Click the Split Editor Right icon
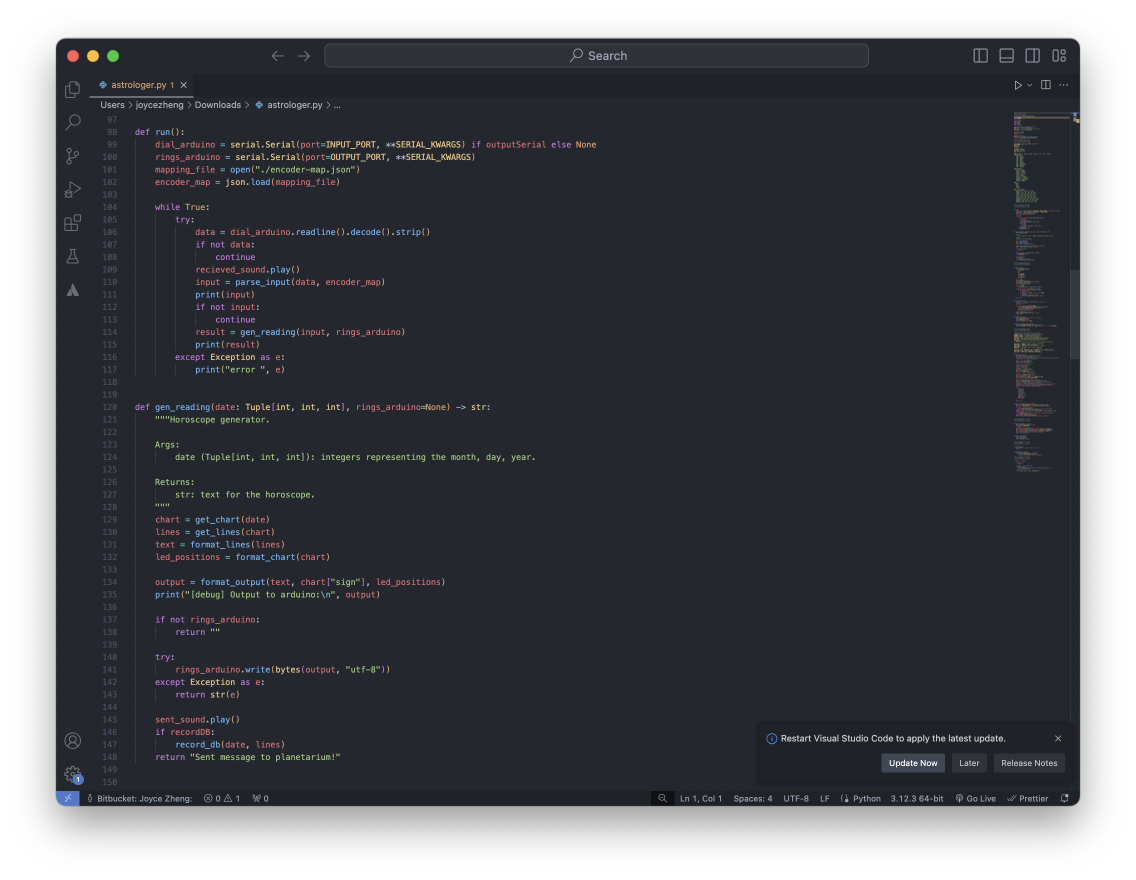Viewport: 1136px width, 880px height. tap(1046, 85)
